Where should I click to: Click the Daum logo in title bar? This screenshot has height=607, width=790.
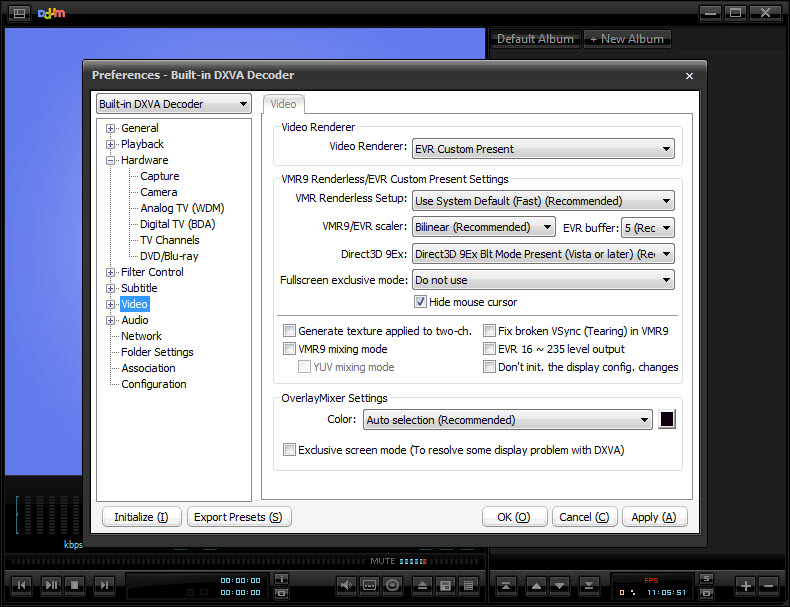(x=51, y=13)
